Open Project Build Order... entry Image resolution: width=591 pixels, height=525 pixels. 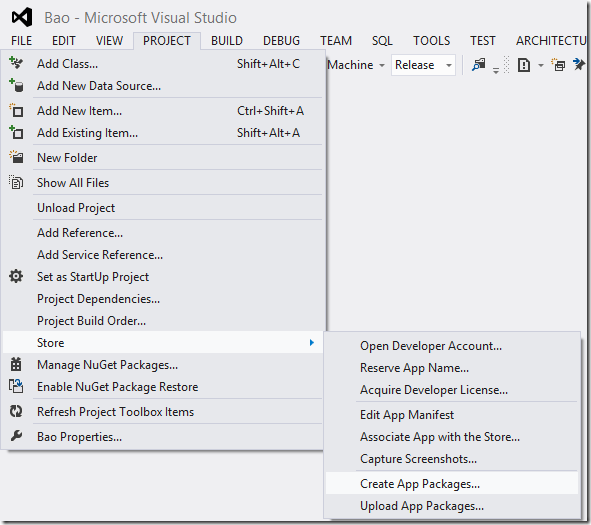coord(163,321)
